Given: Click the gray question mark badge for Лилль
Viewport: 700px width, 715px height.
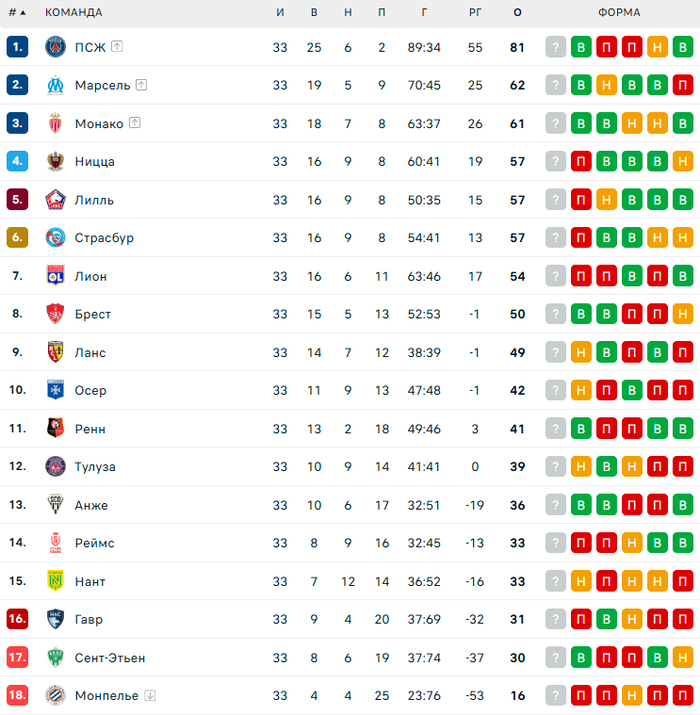Looking at the screenshot, I should [556, 200].
